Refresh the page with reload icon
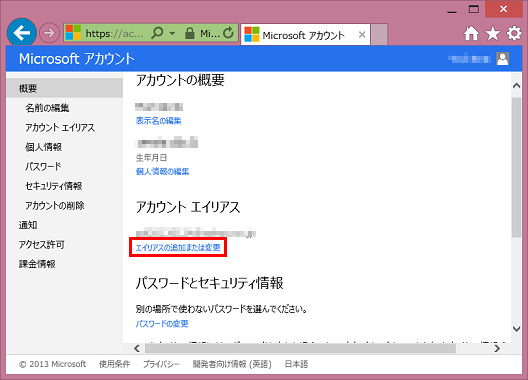The height and width of the screenshot is (380, 528). pyautogui.click(x=229, y=33)
